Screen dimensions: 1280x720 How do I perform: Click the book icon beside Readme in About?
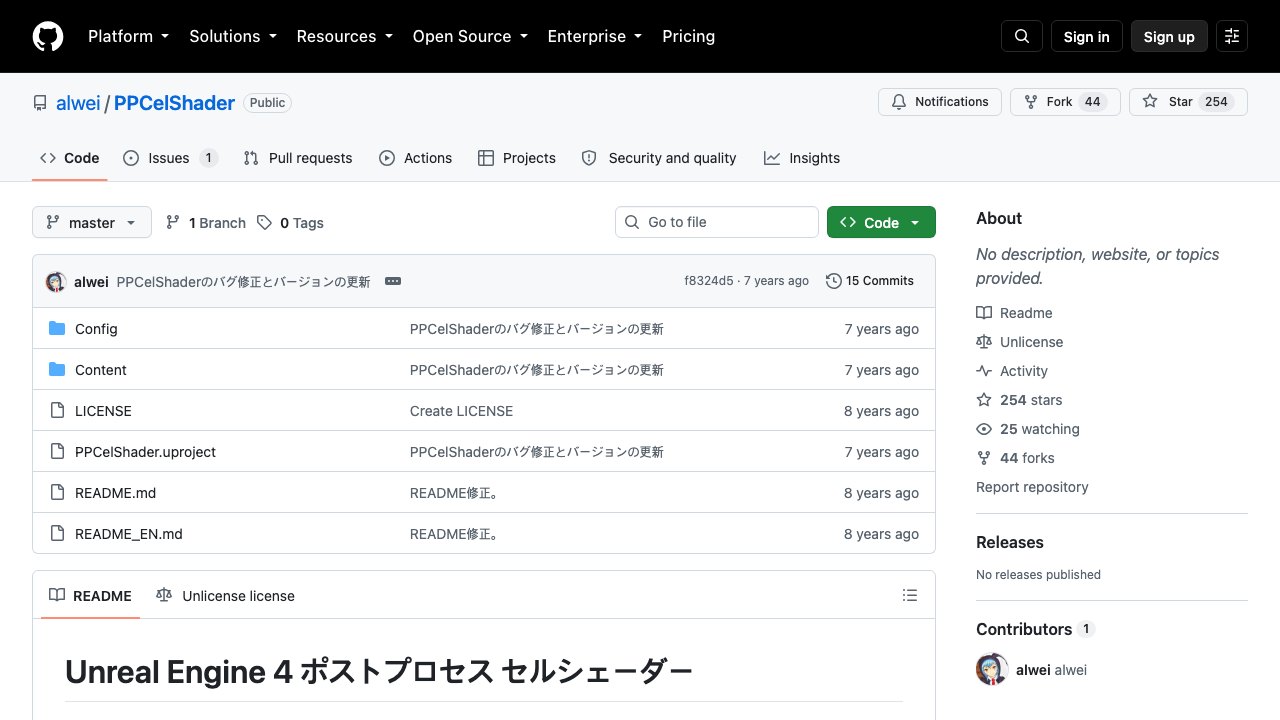pyautogui.click(x=984, y=313)
